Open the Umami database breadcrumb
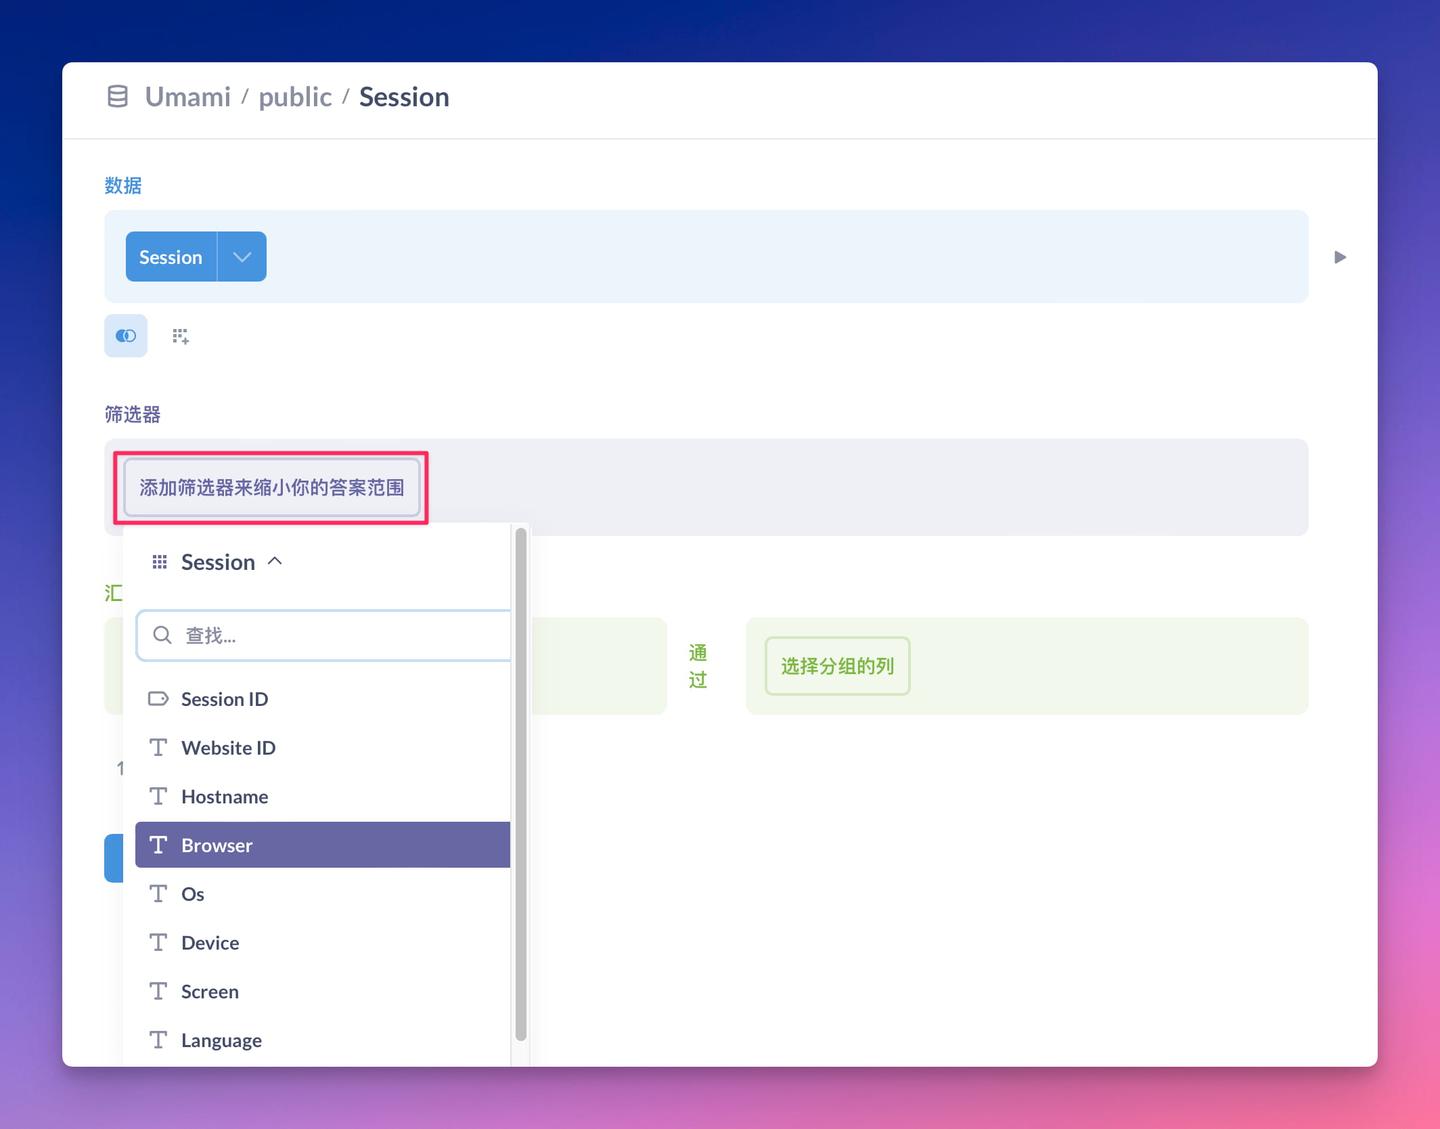Viewport: 1440px width, 1129px height. pos(188,97)
